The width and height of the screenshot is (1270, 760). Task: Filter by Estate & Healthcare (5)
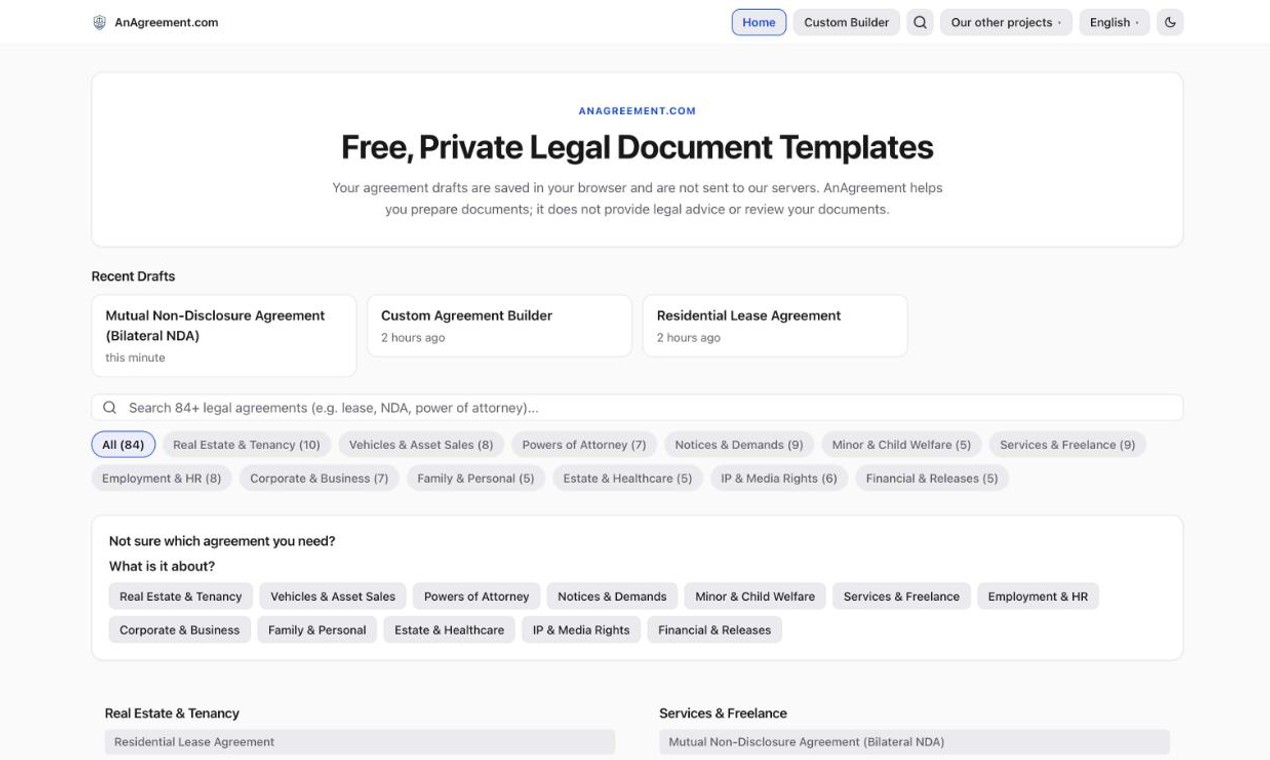click(627, 479)
